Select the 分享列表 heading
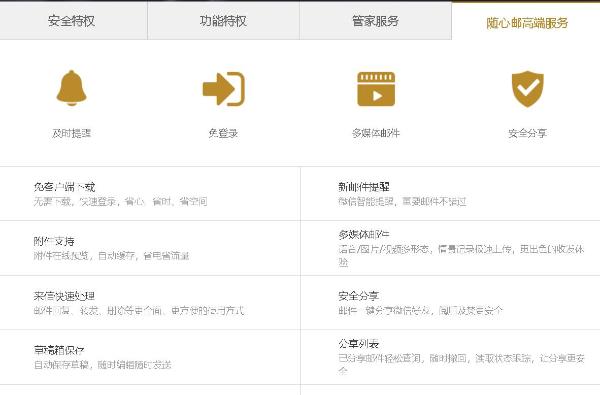 (359, 344)
